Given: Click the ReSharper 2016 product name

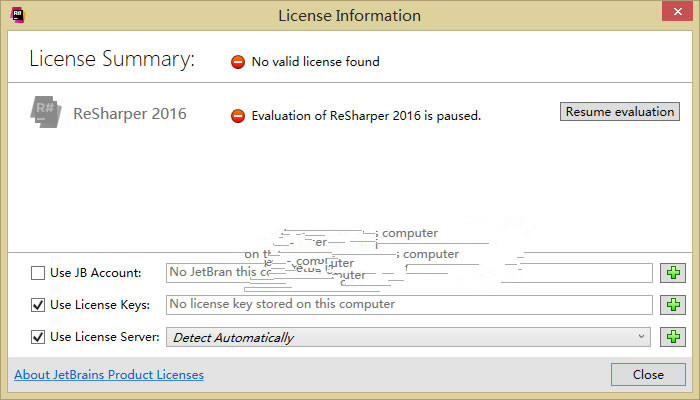Looking at the screenshot, I should (130, 114).
